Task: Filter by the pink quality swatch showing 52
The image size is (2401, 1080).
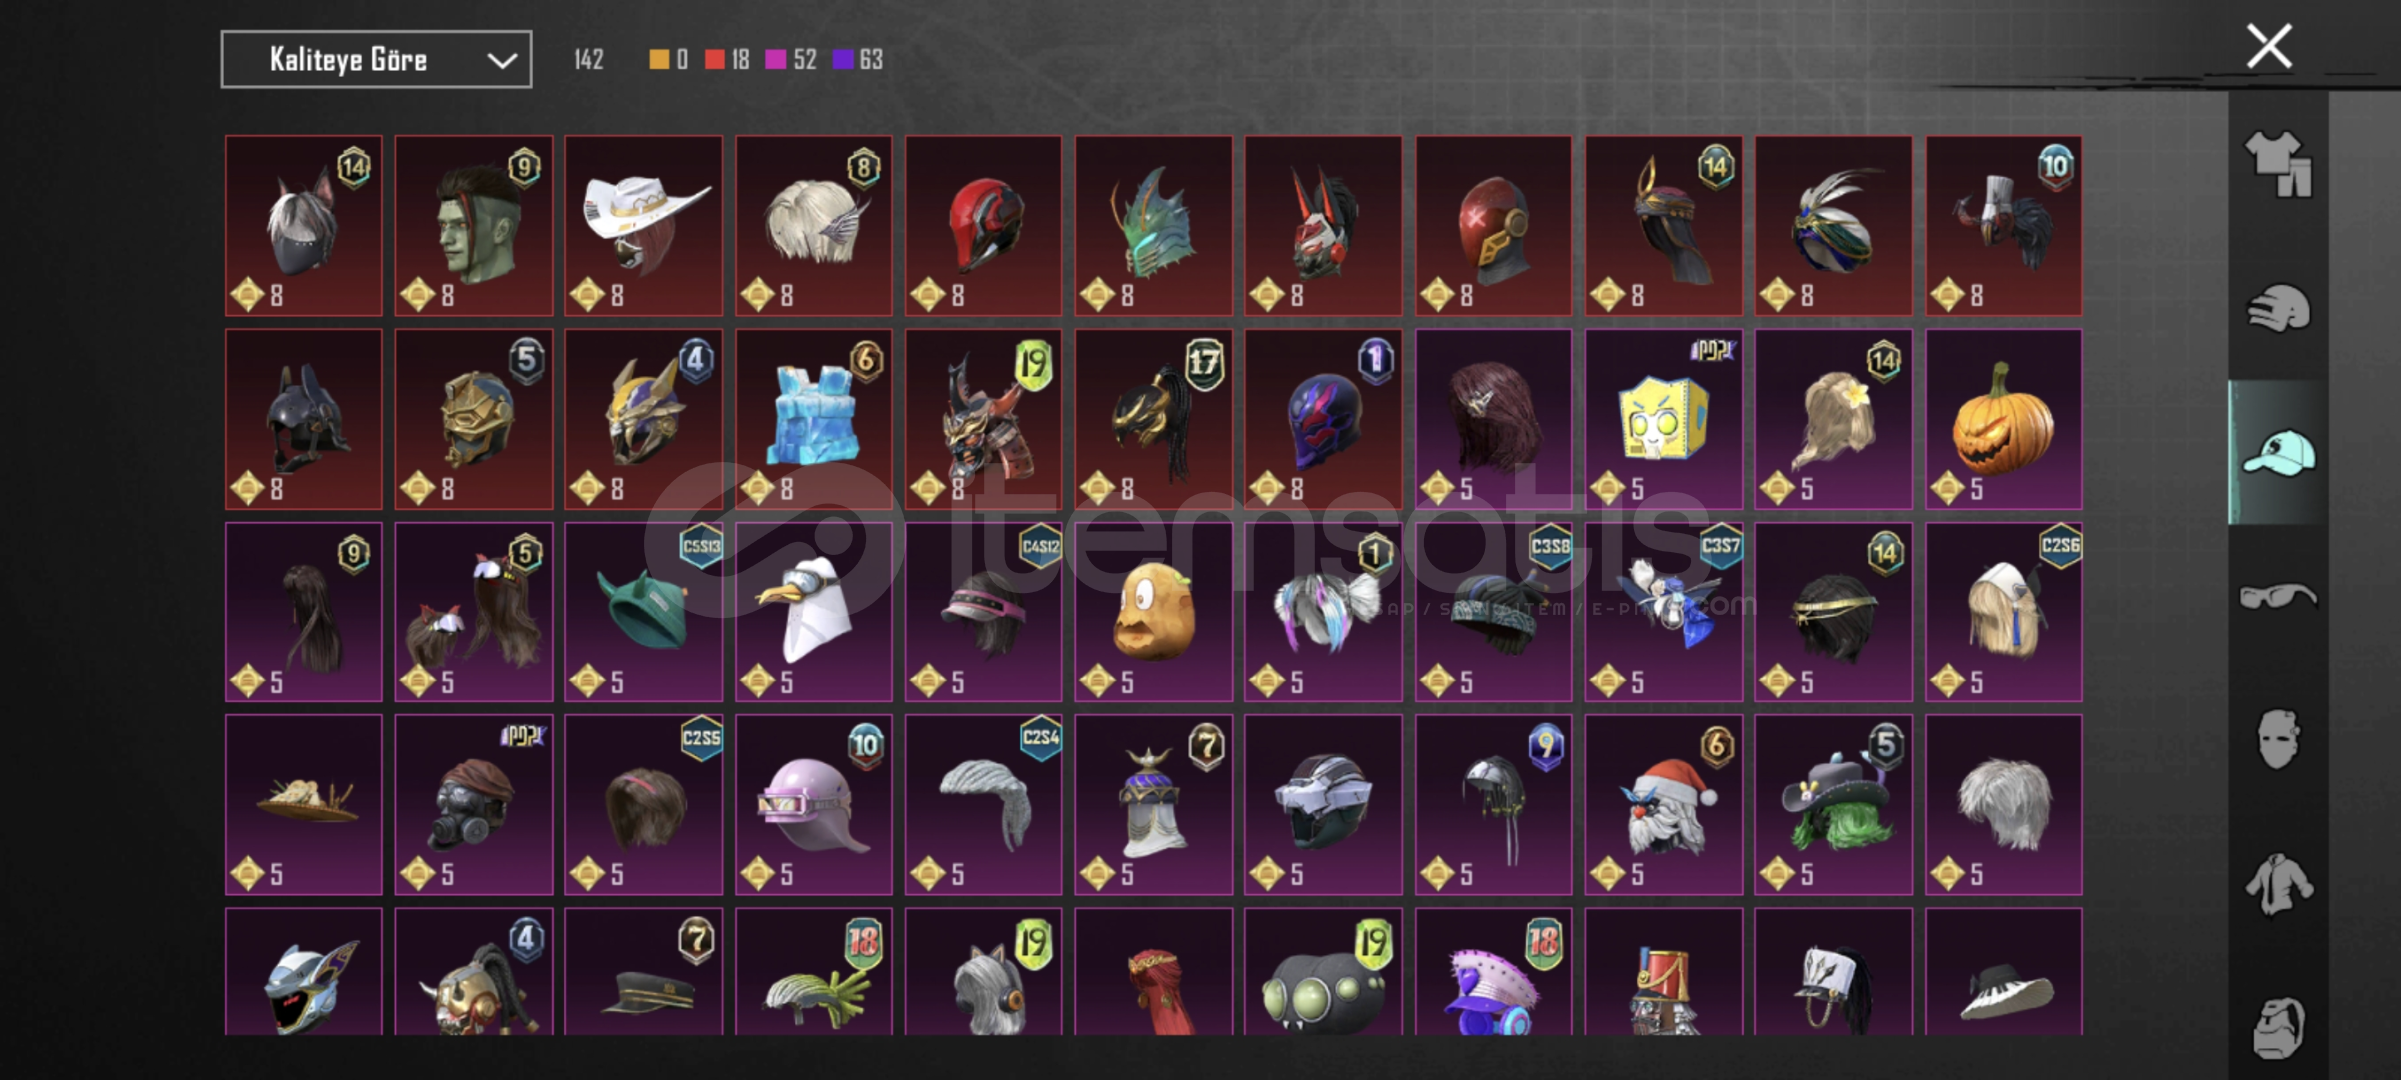Action: click(790, 60)
